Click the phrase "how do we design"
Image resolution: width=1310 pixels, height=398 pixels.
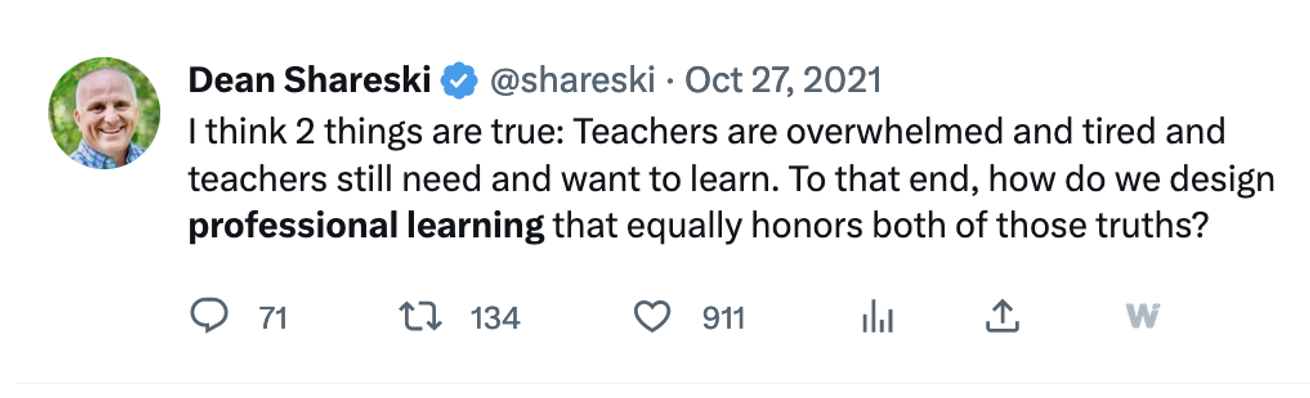1147,180
